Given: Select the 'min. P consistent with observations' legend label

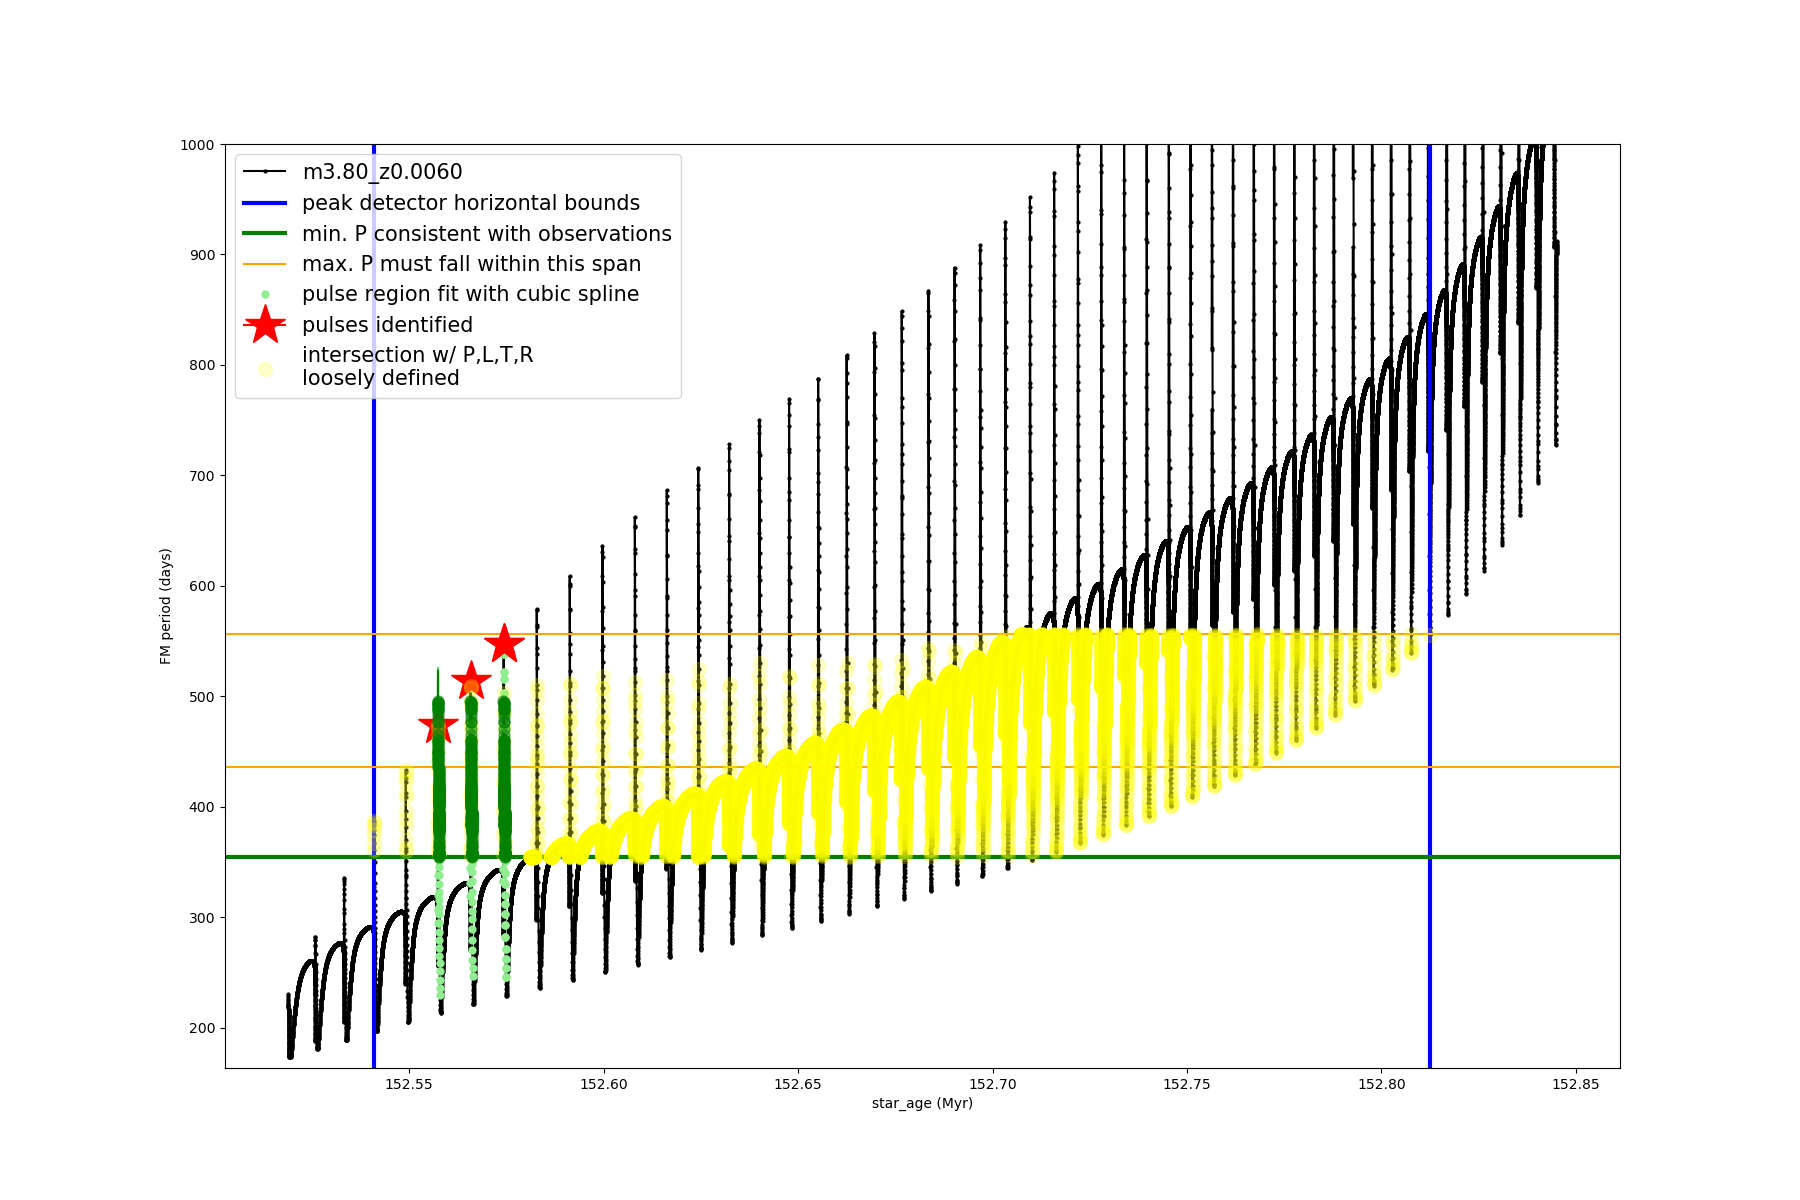Looking at the screenshot, I should (x=486, y=234).
